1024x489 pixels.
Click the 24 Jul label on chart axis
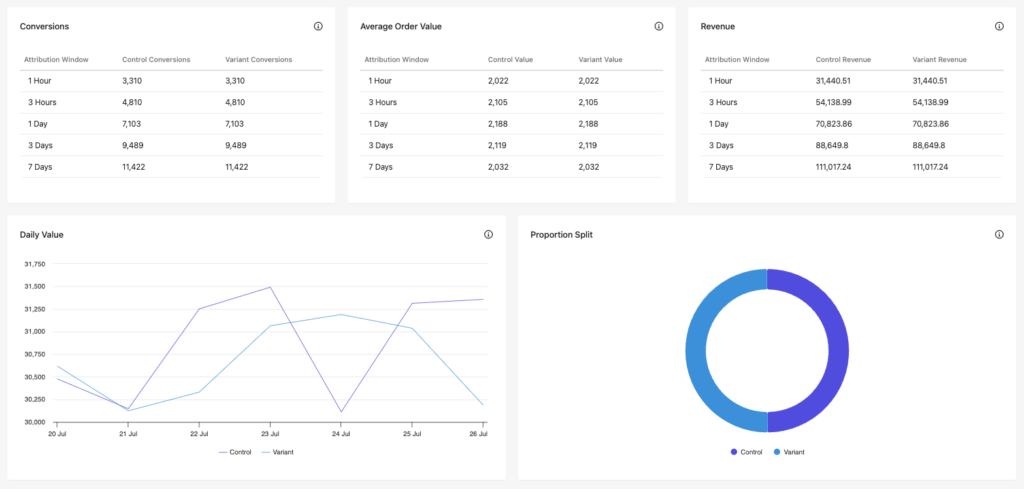click(341, 434)
